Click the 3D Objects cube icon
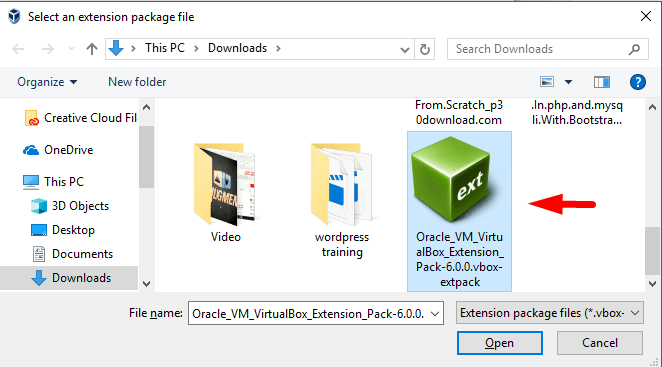This screenshot has width=662, height=367. (39, 206)
